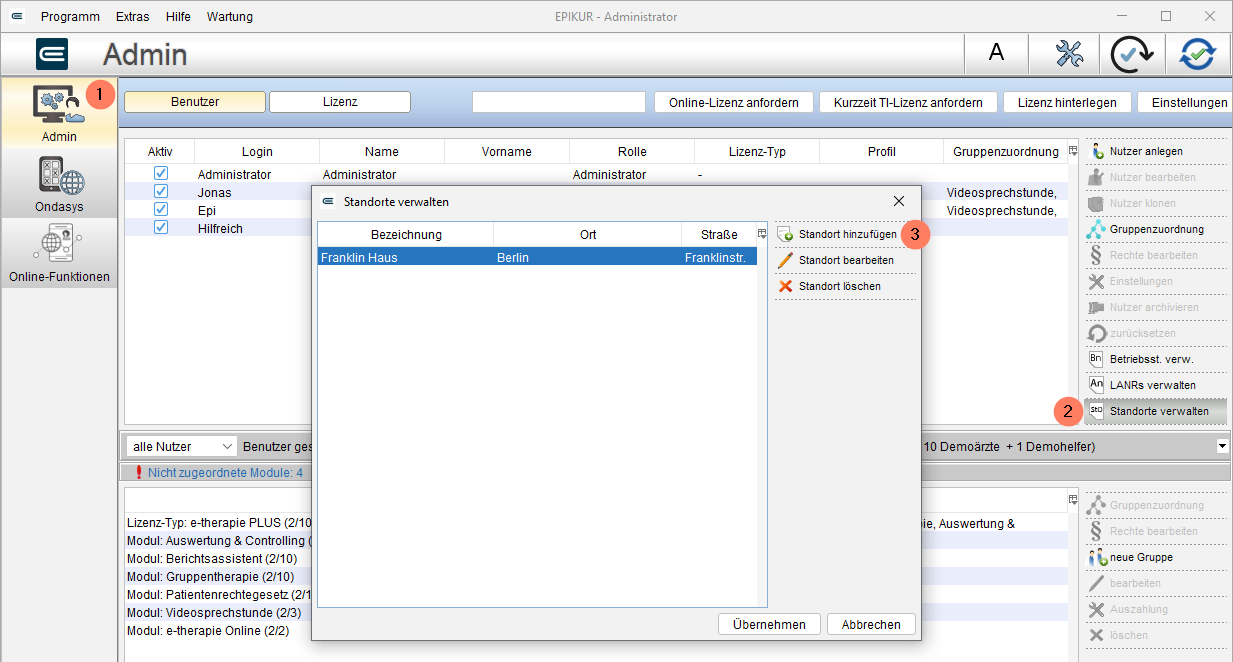This screenshot has width=1233, height=662.
Task: Open column settings icon of the Standorte table
Action: [x=762, y=234]
